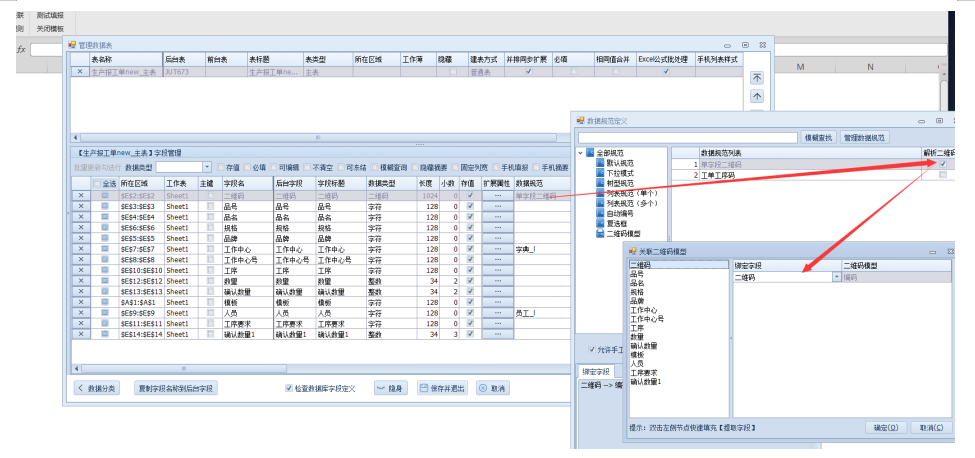
Task: Collapse the 全部规范 tree root
Action: (580, 151)
